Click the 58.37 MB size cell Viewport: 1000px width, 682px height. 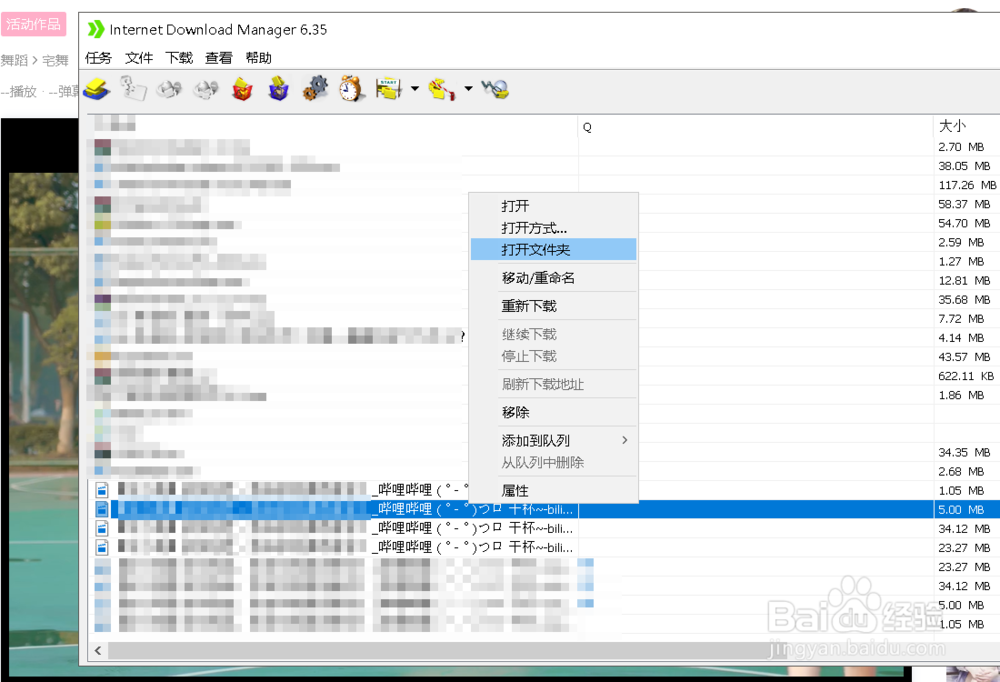pos(964,204)
